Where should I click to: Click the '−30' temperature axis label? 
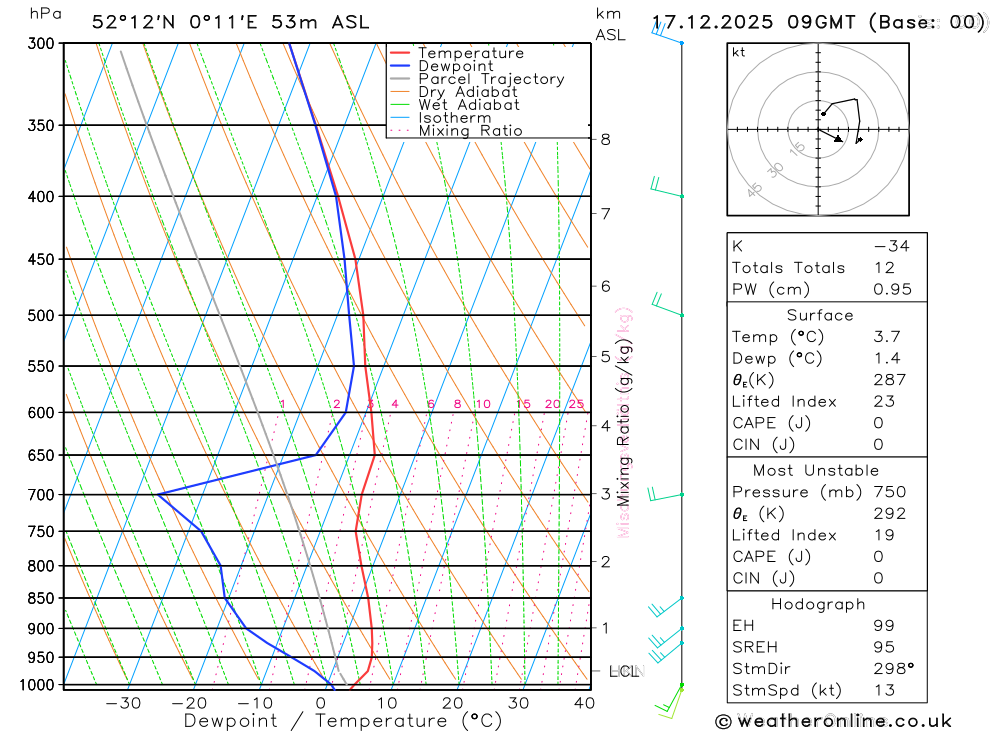tap(123, 703)
